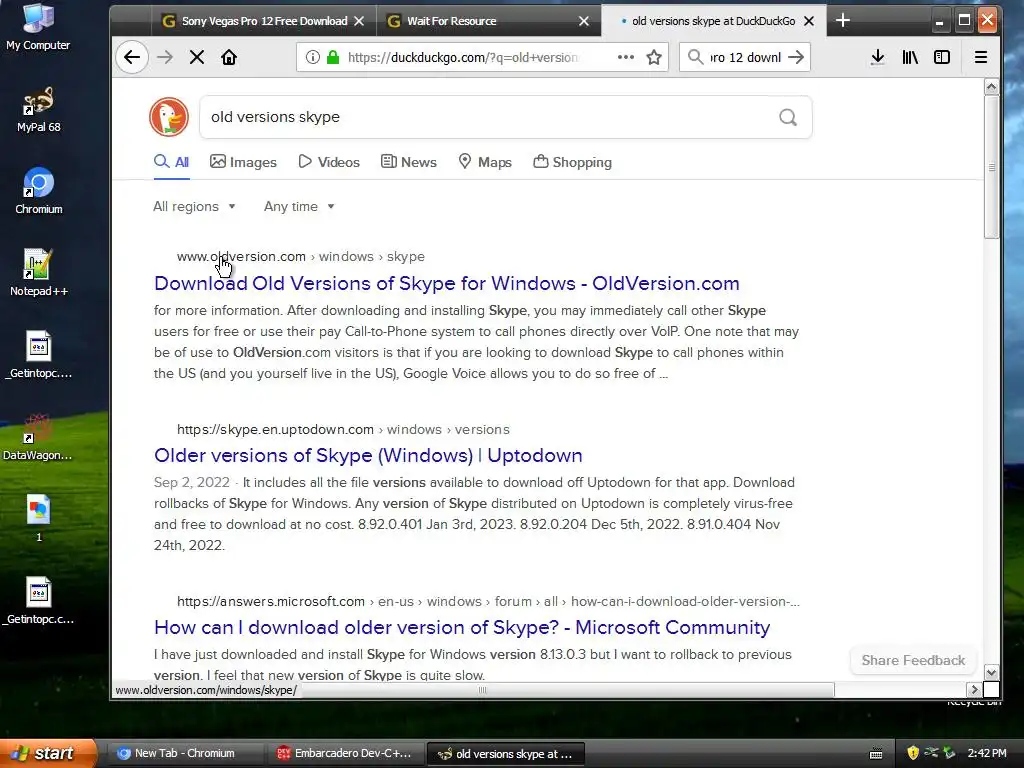Switch to Videos results
The height and width of the screenshot is (768, 1024).
(328, 162)
